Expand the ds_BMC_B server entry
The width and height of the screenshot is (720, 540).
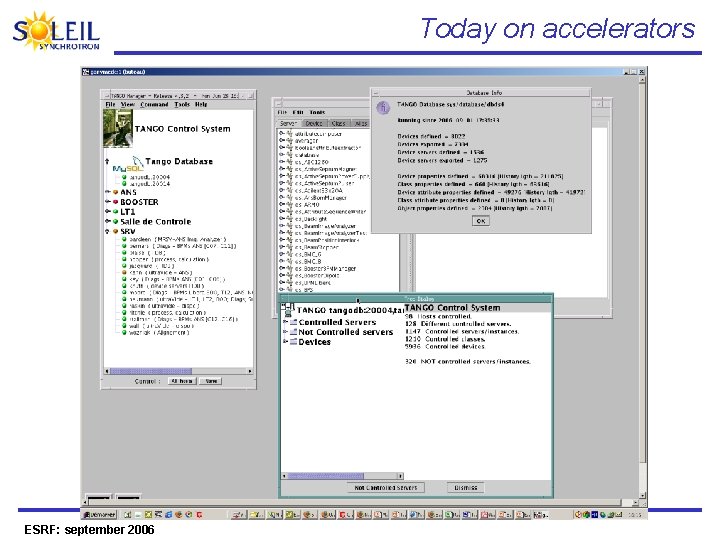coord(281,261)
